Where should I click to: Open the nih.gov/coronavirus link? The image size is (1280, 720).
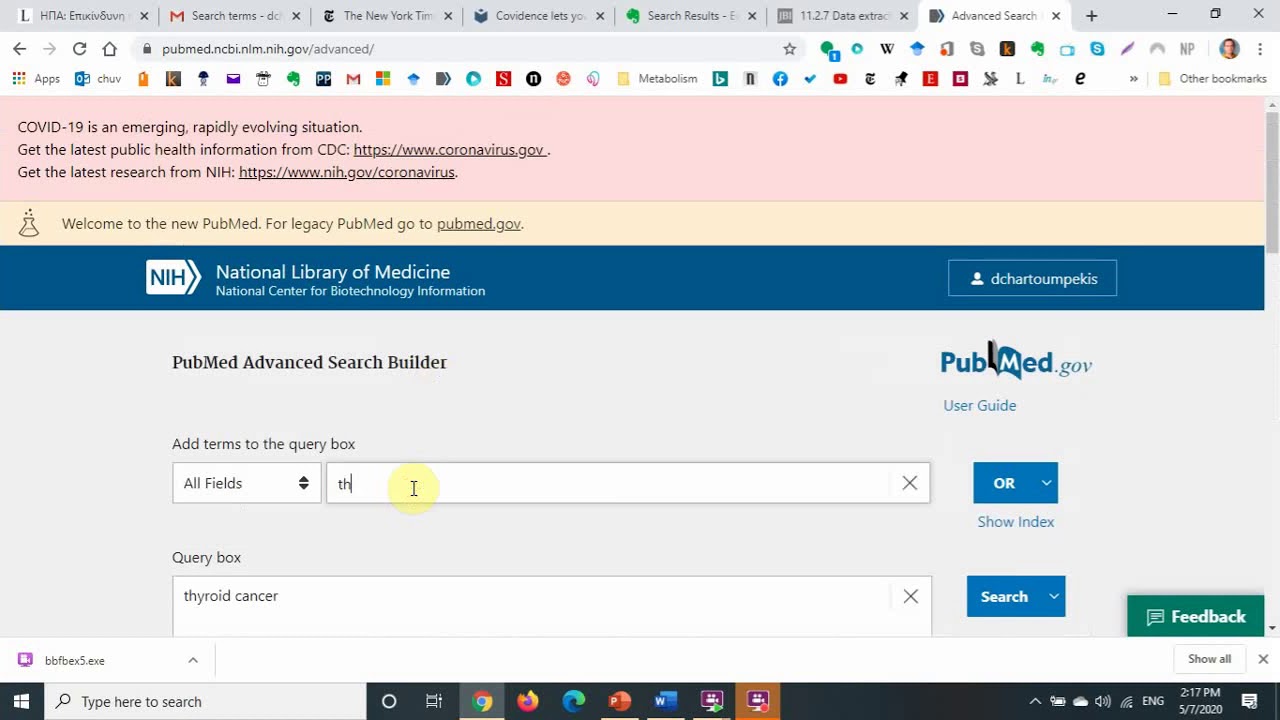[347, 172]
